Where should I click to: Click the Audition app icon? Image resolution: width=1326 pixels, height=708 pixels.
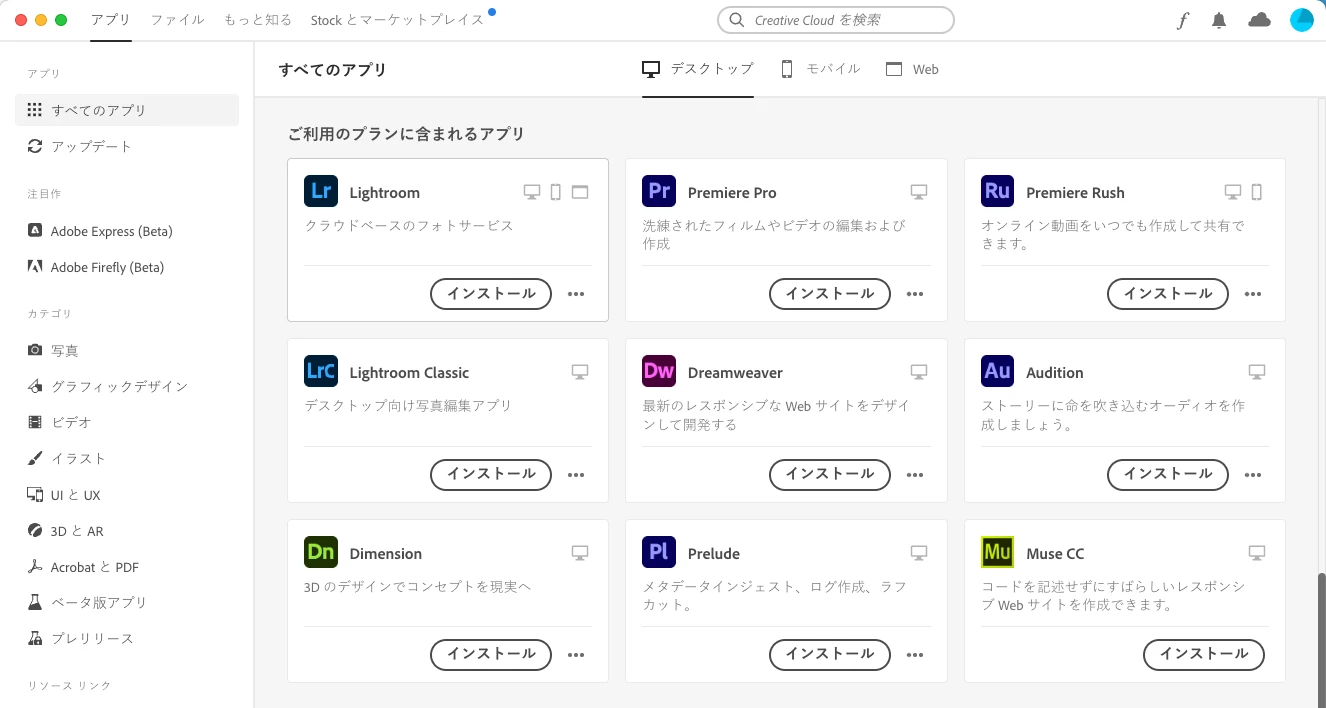pyautogui.click(x=998, y=371)
